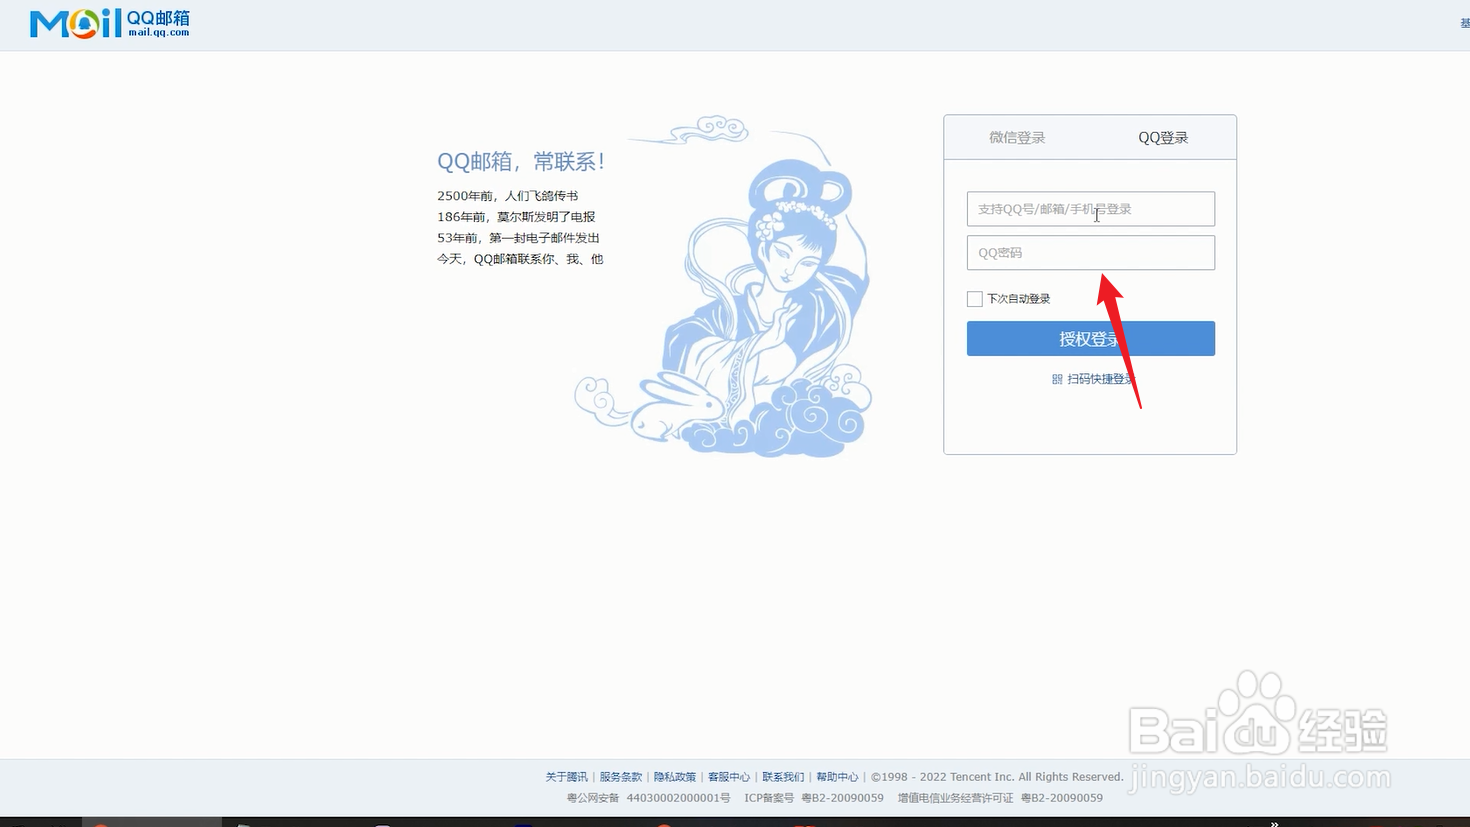Click the 增值电信业务经营许可证 text
1470x827 pixels.
(955, 798)
